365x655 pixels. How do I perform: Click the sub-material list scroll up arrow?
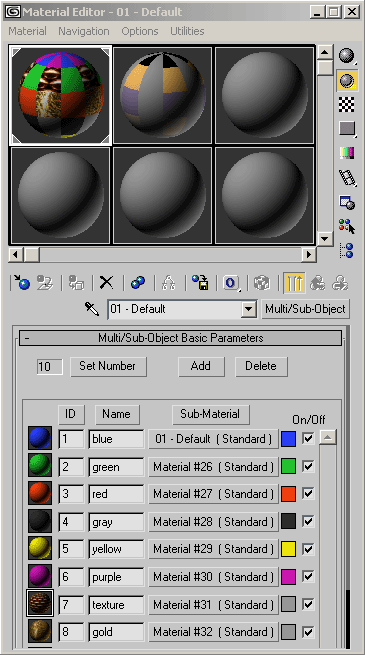[x=328, y=437]
